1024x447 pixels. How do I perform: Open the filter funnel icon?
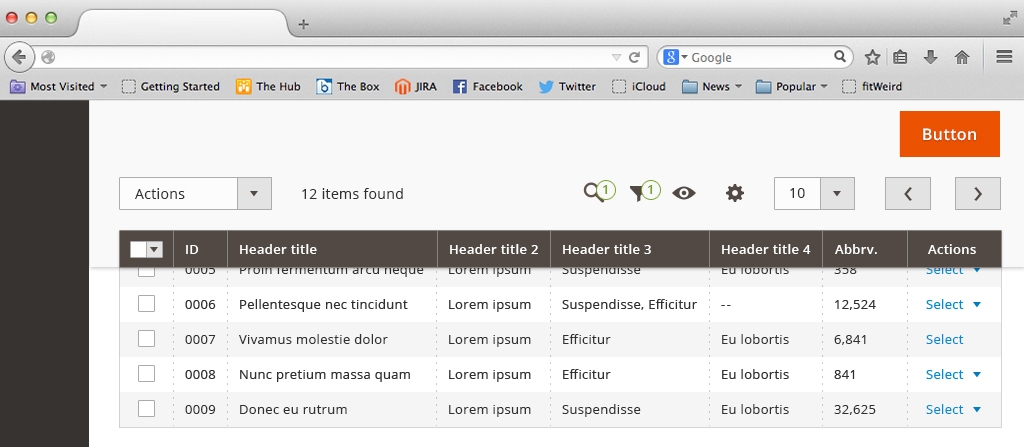pyautogui.click(x=639, y=193)
